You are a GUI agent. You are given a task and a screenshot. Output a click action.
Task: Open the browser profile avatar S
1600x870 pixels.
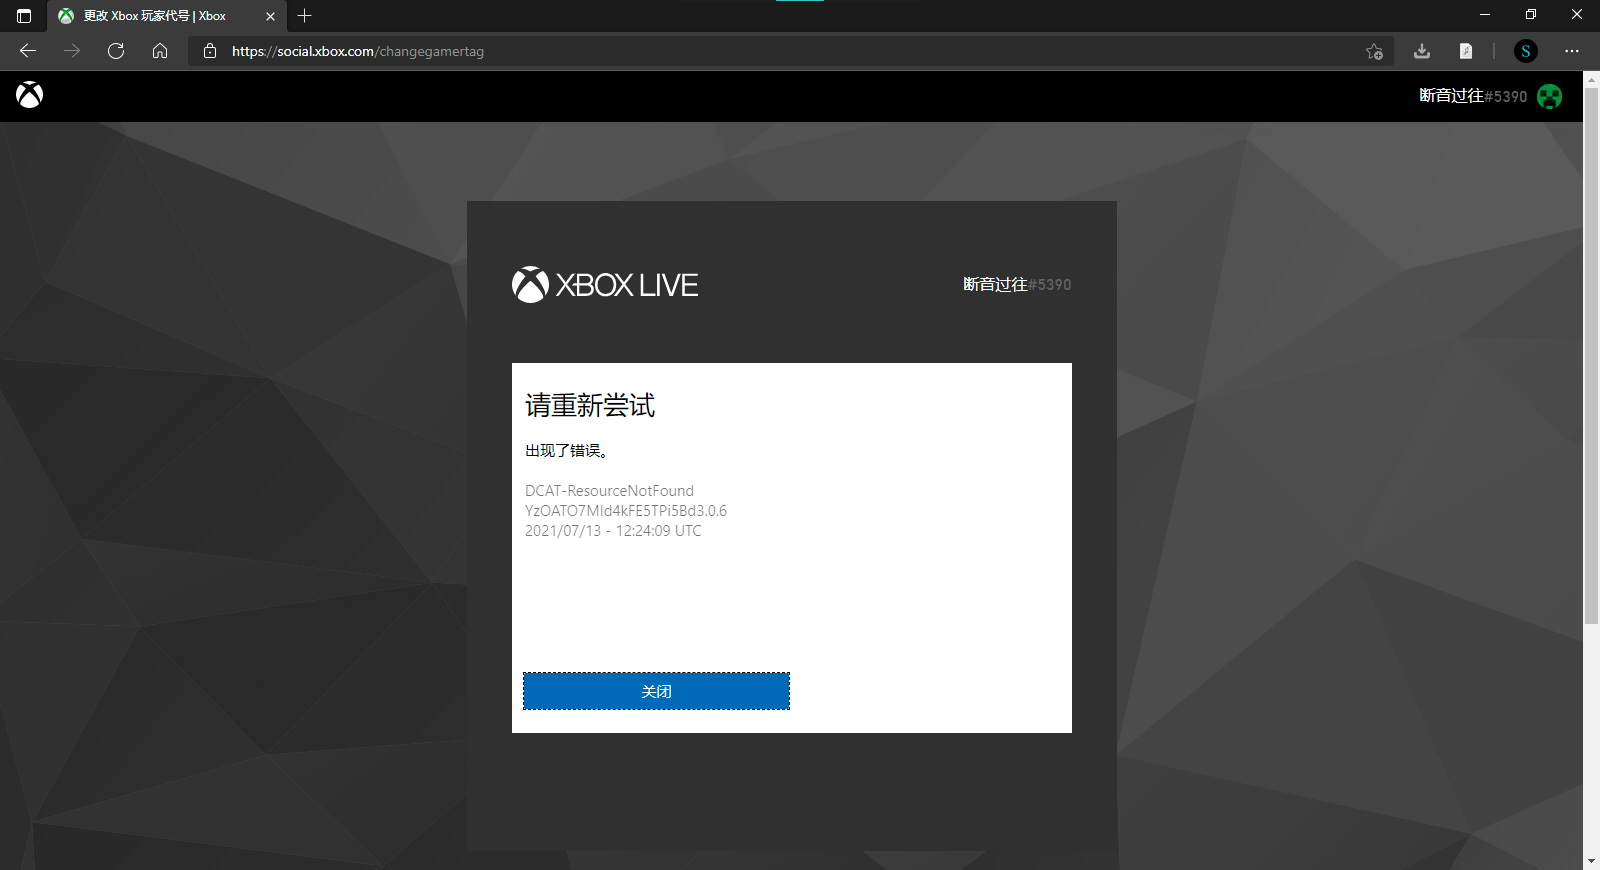point(1526,51)
